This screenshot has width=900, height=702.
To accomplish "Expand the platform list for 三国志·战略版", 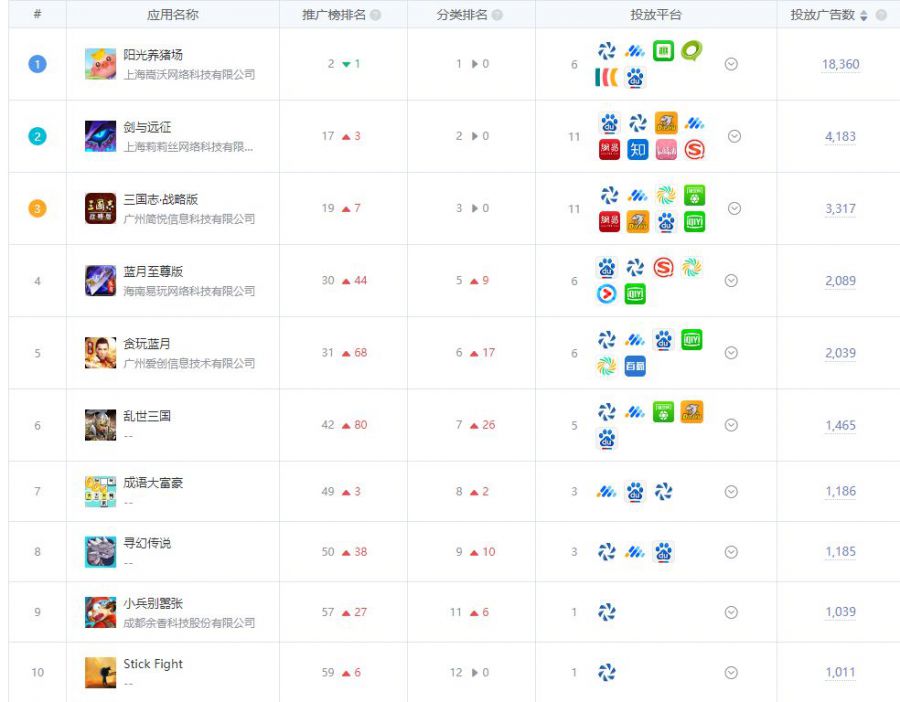I will (734, 208).
